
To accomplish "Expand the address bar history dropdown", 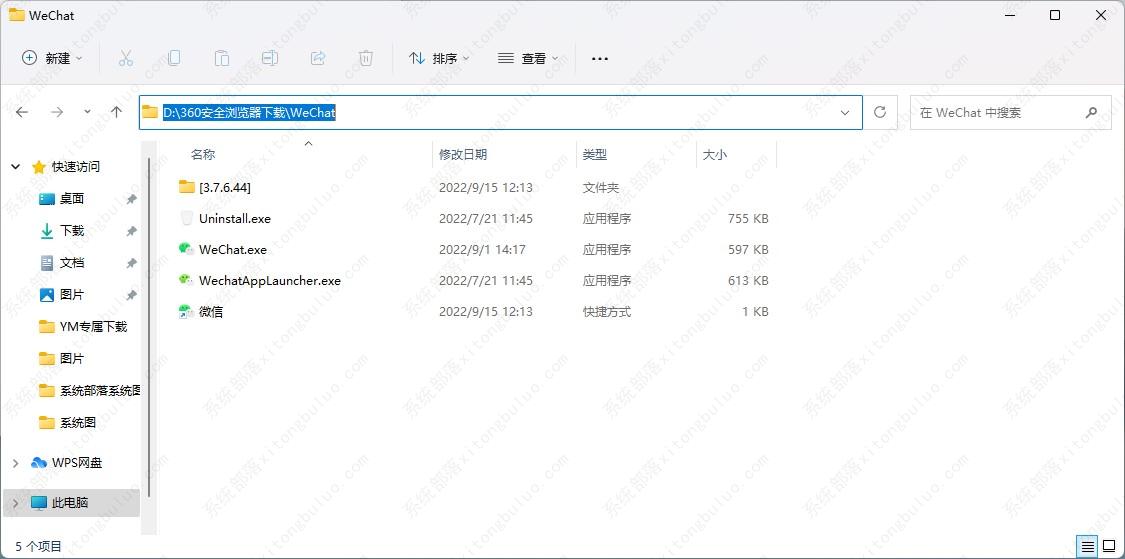I will [845, 113].
